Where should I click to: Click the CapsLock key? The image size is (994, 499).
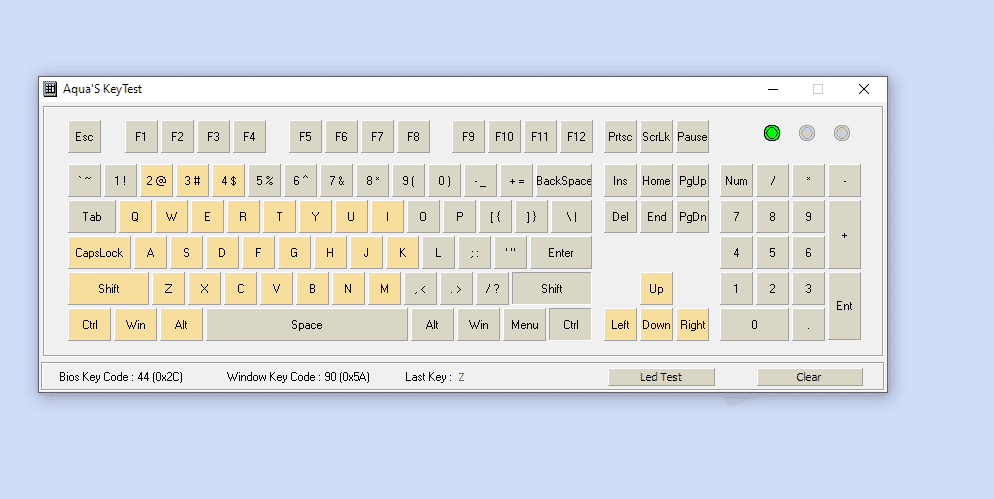point(100,253)
